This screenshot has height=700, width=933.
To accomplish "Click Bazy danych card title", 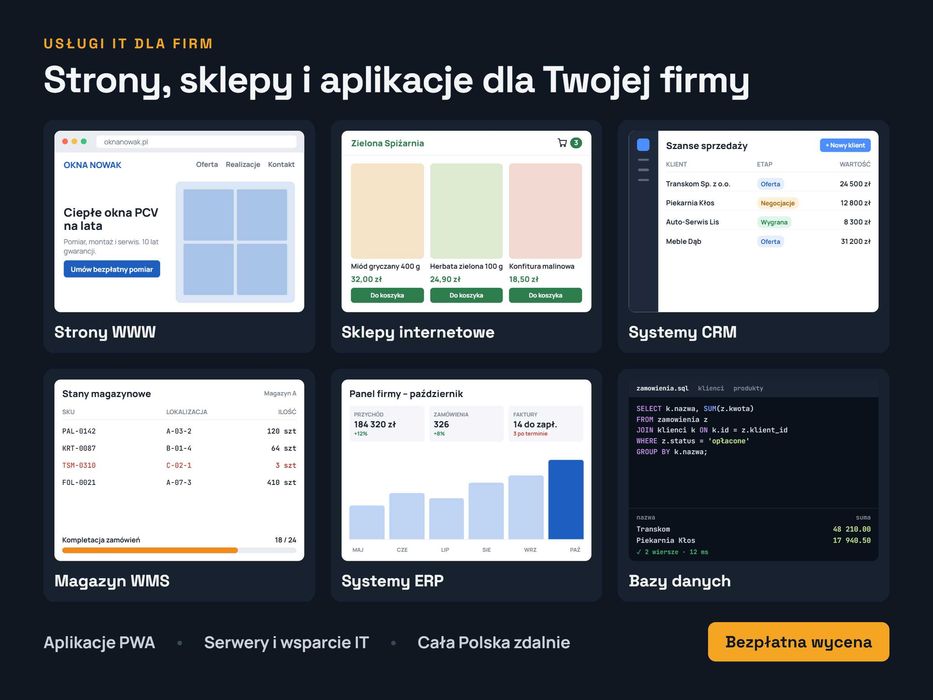I will (x=680, y=581).
